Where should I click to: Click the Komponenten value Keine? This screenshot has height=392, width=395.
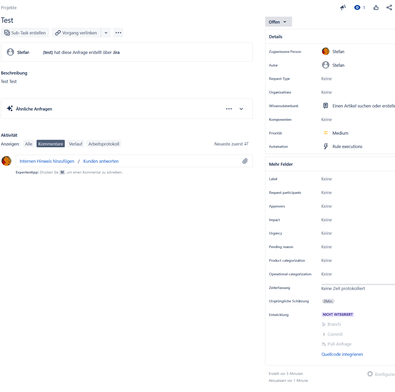click(327, 119)
